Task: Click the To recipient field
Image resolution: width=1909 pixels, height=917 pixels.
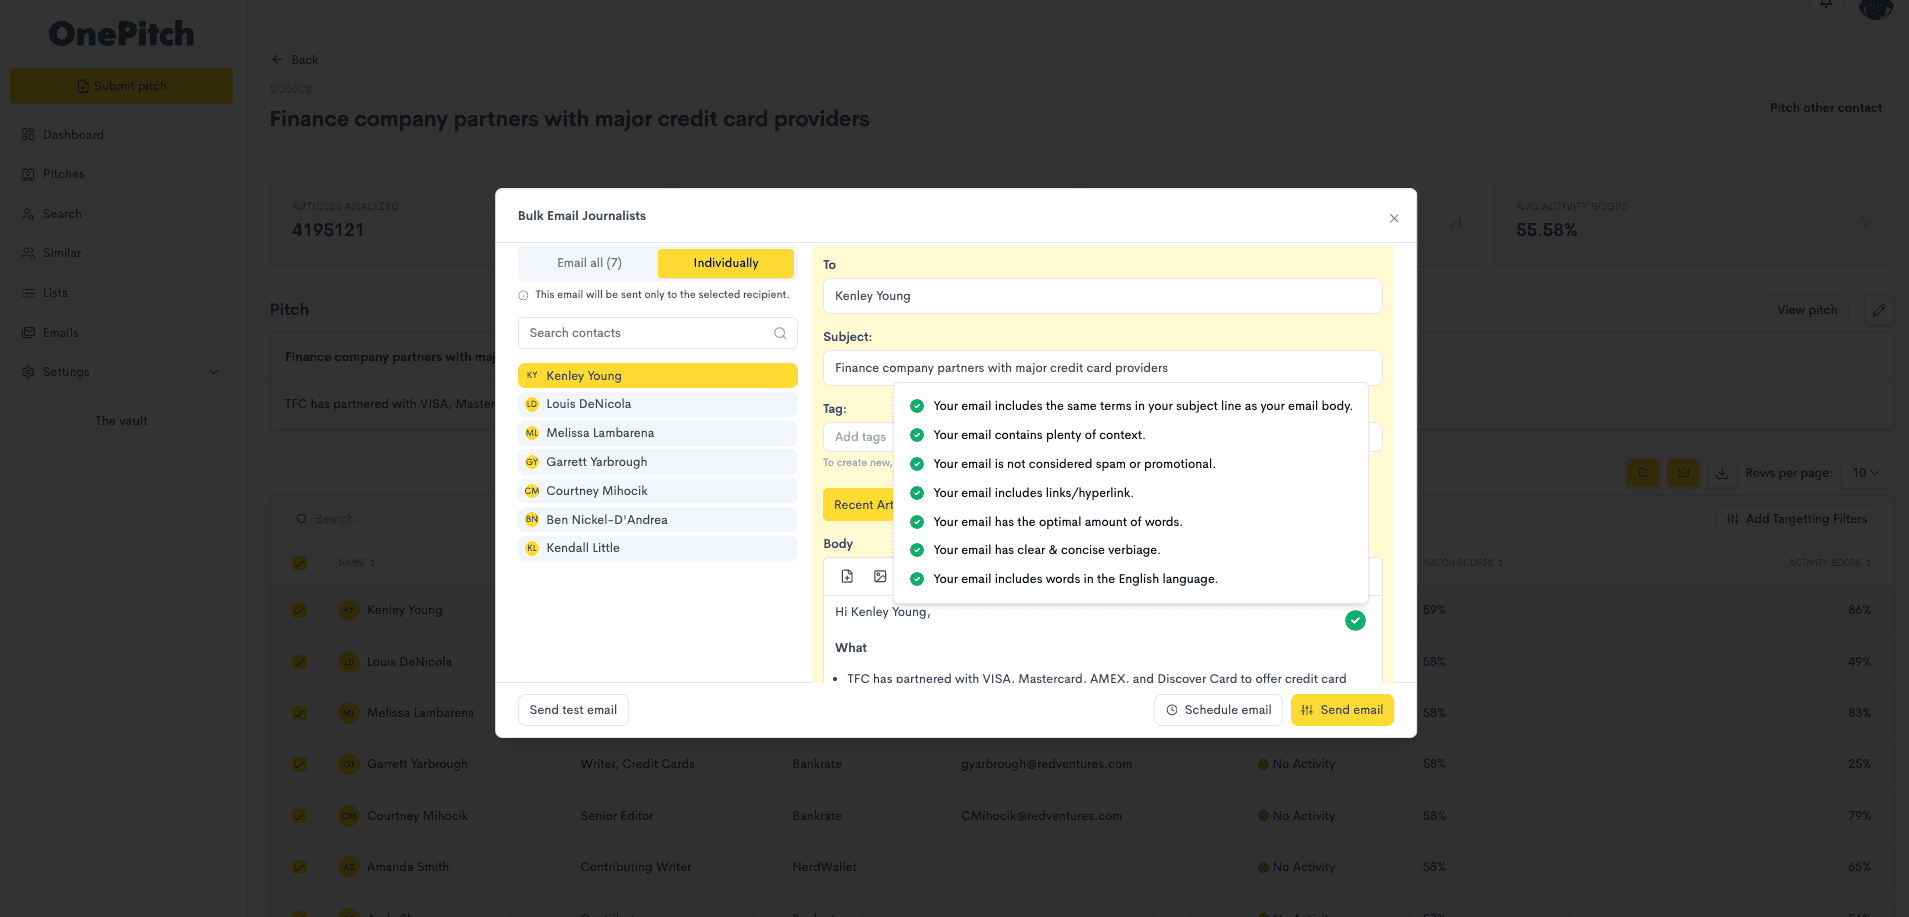Action: click(1102, 296)
